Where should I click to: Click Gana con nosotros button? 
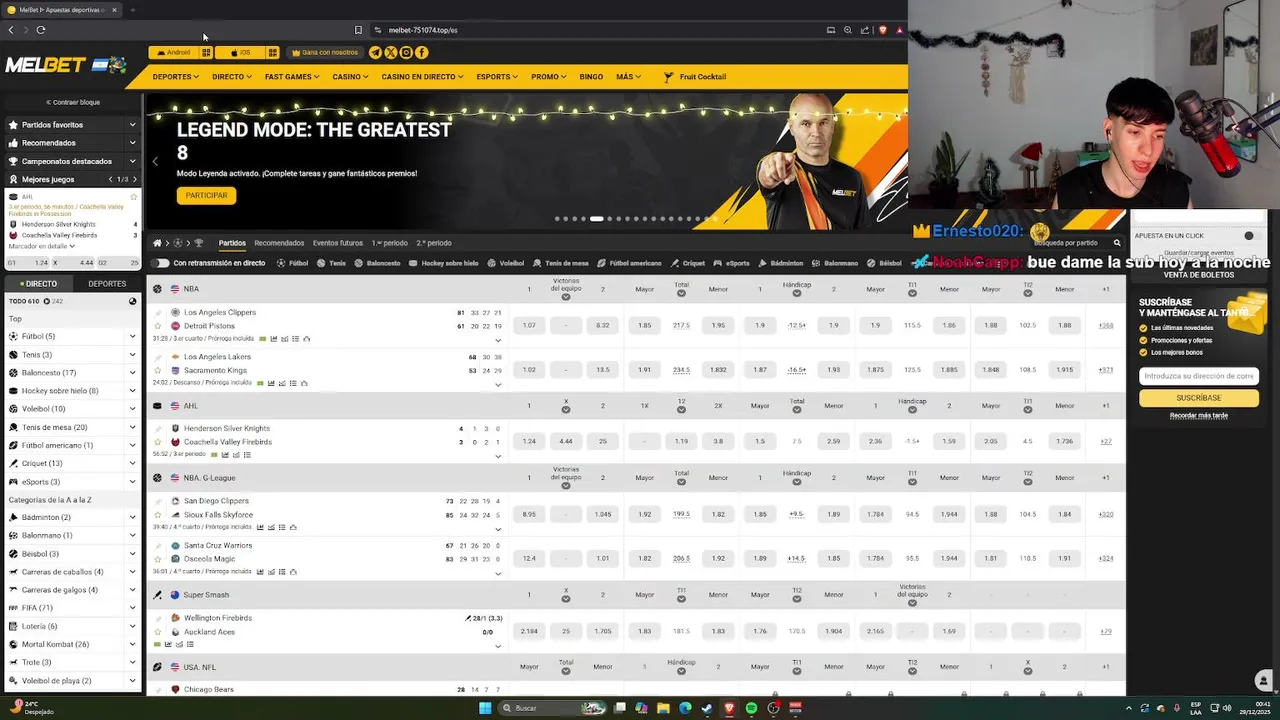pos(324,52)
